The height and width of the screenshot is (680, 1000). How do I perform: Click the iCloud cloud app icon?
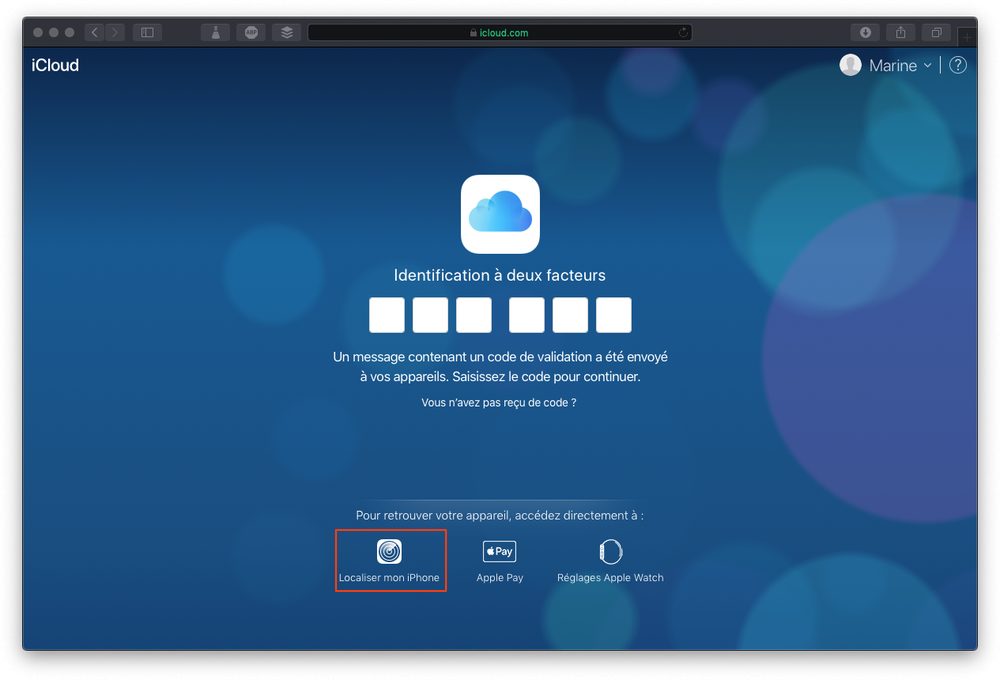(500, 214)
